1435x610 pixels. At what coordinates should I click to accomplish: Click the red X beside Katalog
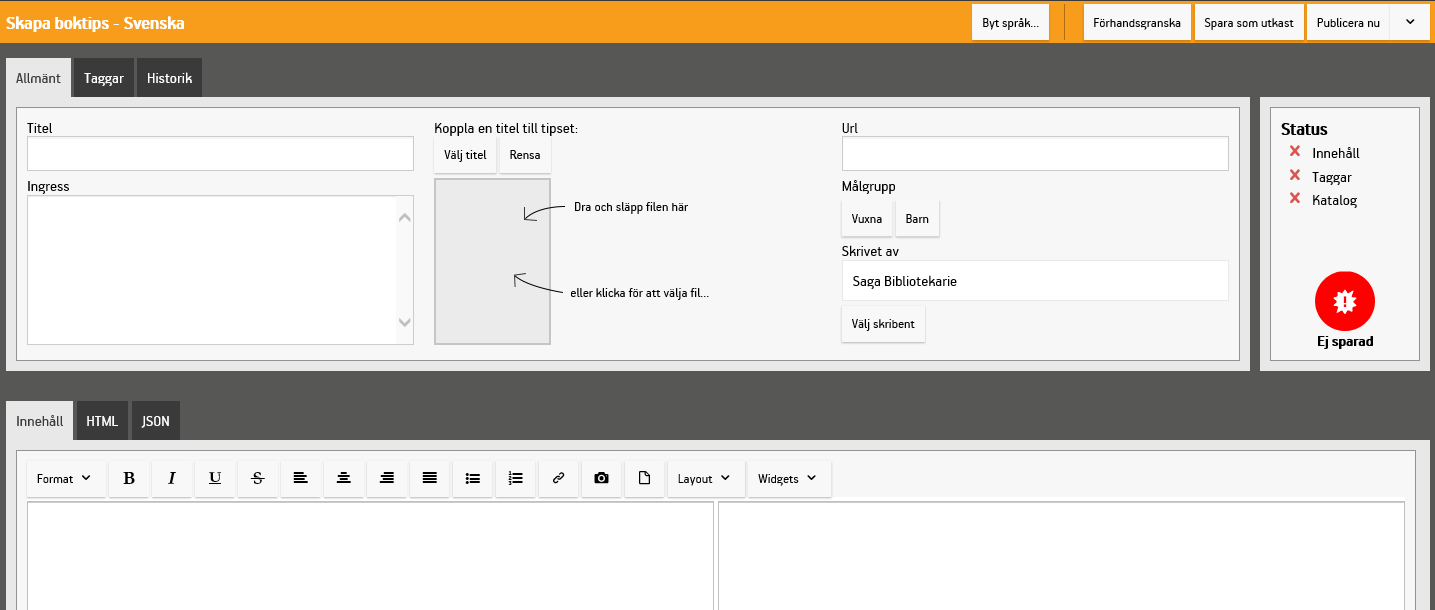click(x=1294, y=199)
